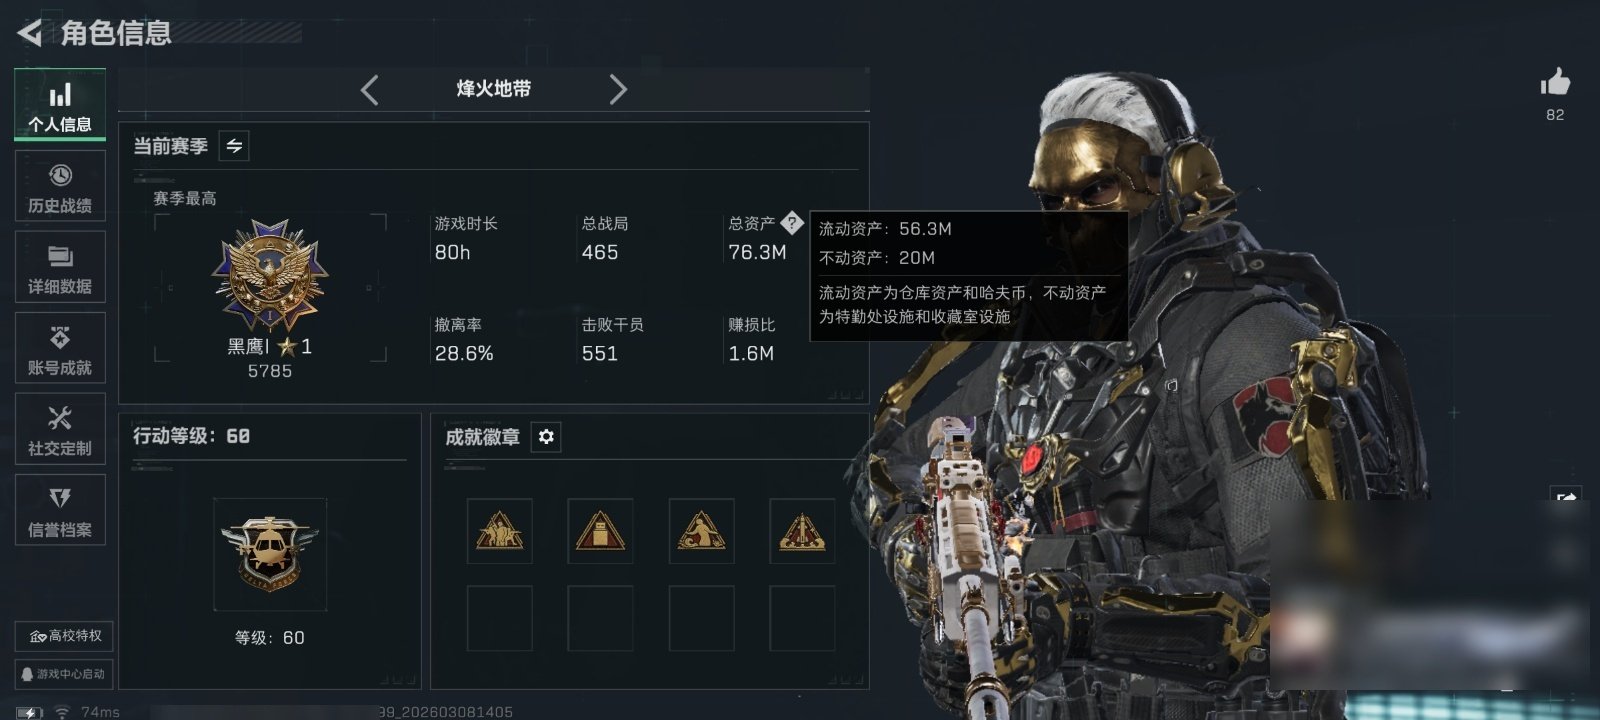Click the 高校特权 button

pos(64,636)
